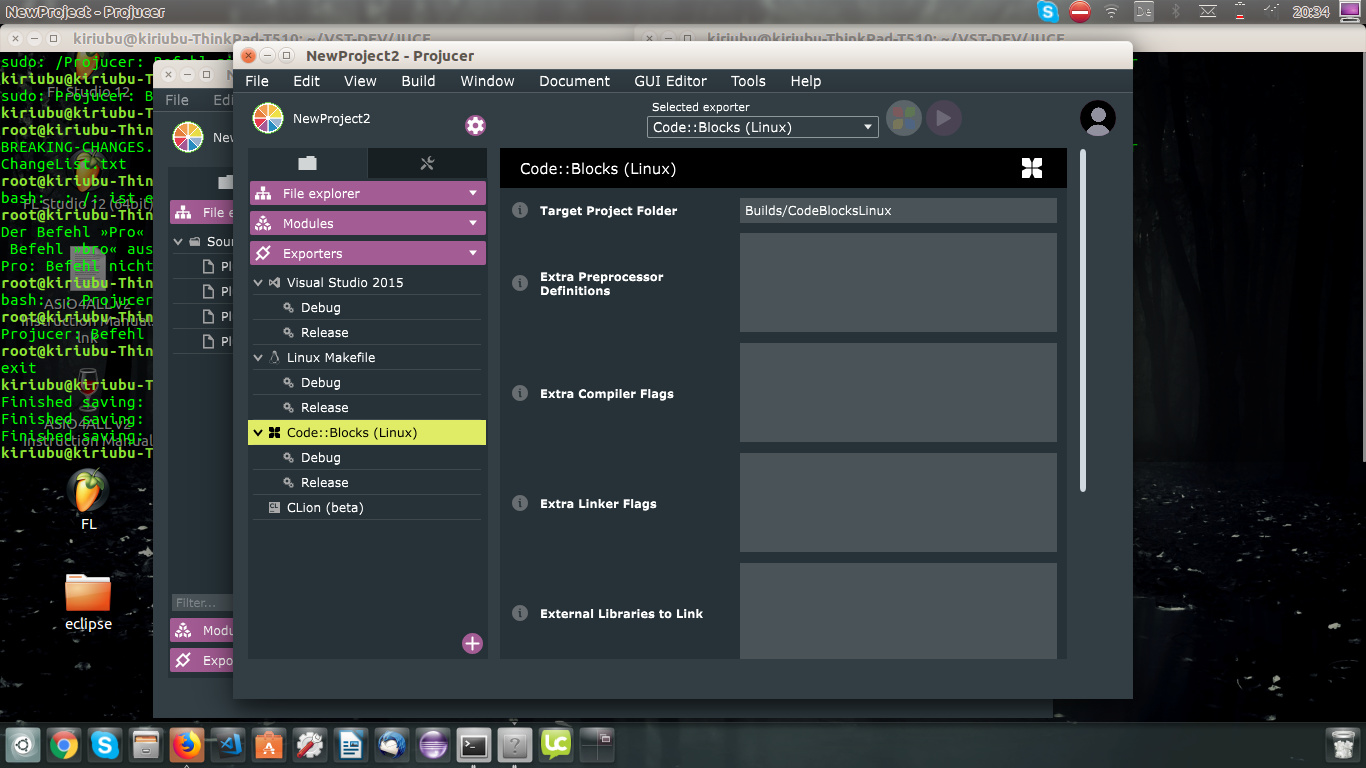Collapse the Linux Makefile exporter node
The width and height of the screenshot is (1366, 768).
[x=258, y=357]
